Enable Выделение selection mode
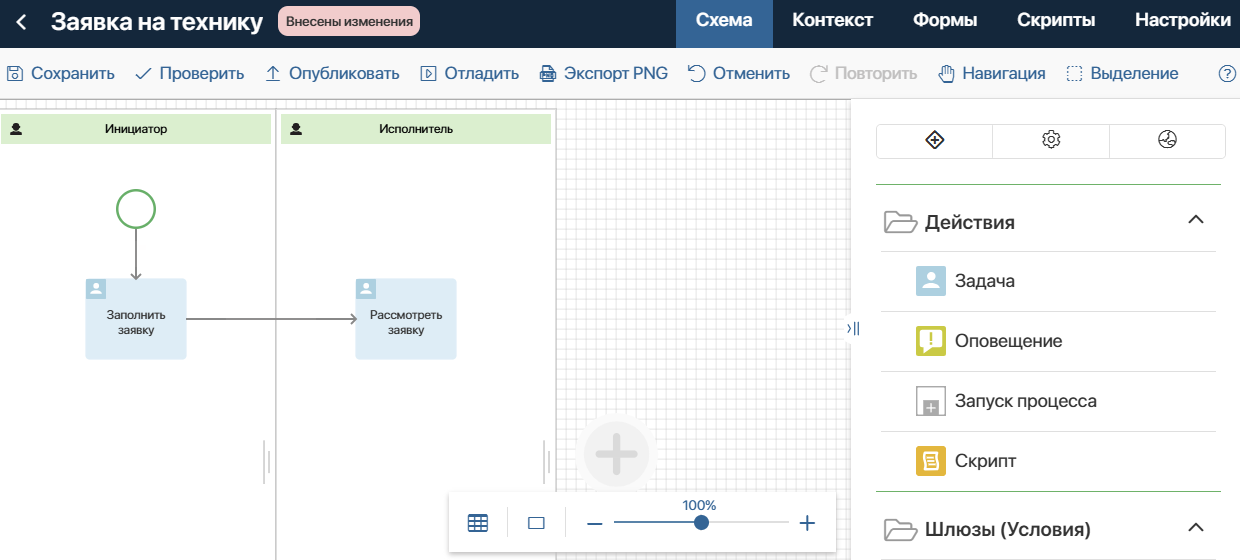 point(1122,73)
